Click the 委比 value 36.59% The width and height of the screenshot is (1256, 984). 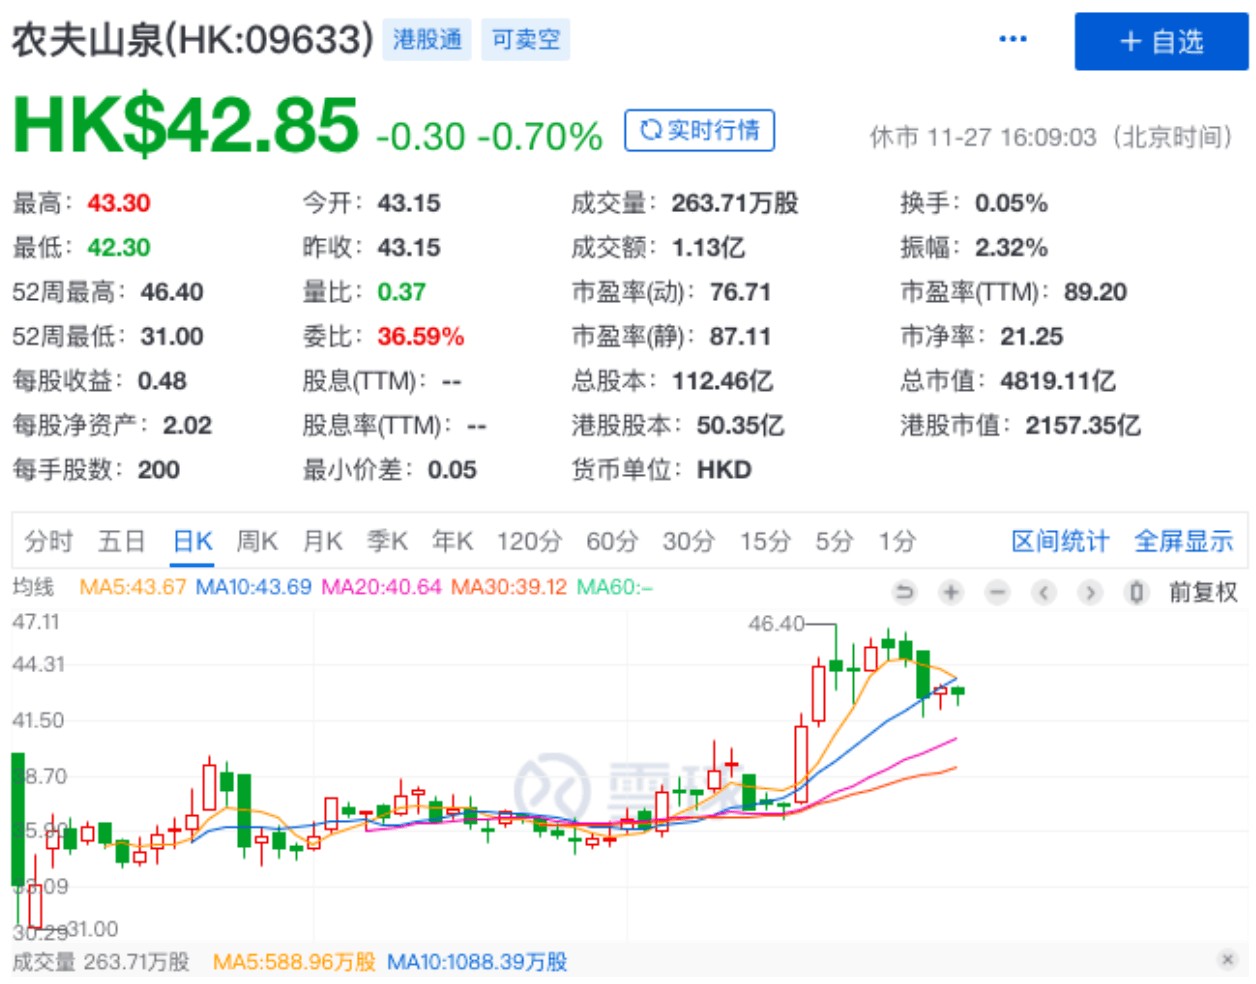(x=420, y=336)
